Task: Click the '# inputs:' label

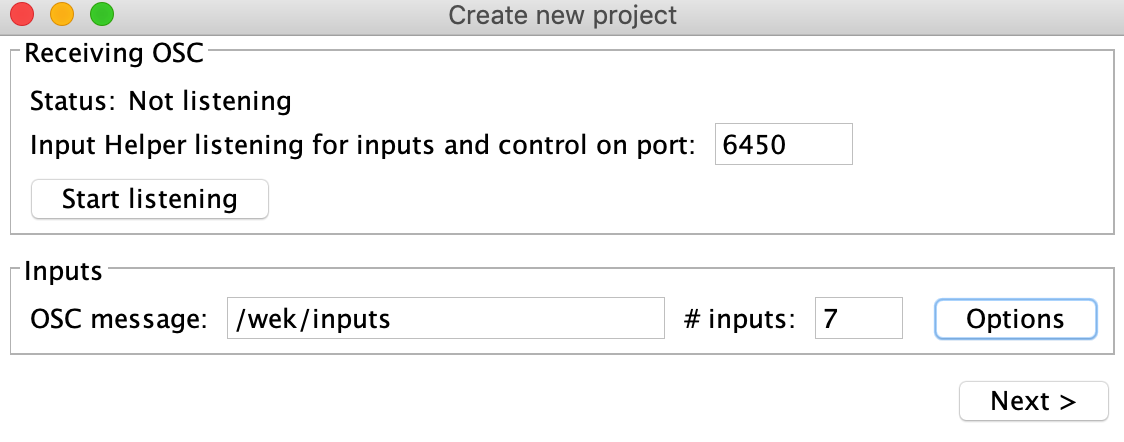Action: [740, 320]
